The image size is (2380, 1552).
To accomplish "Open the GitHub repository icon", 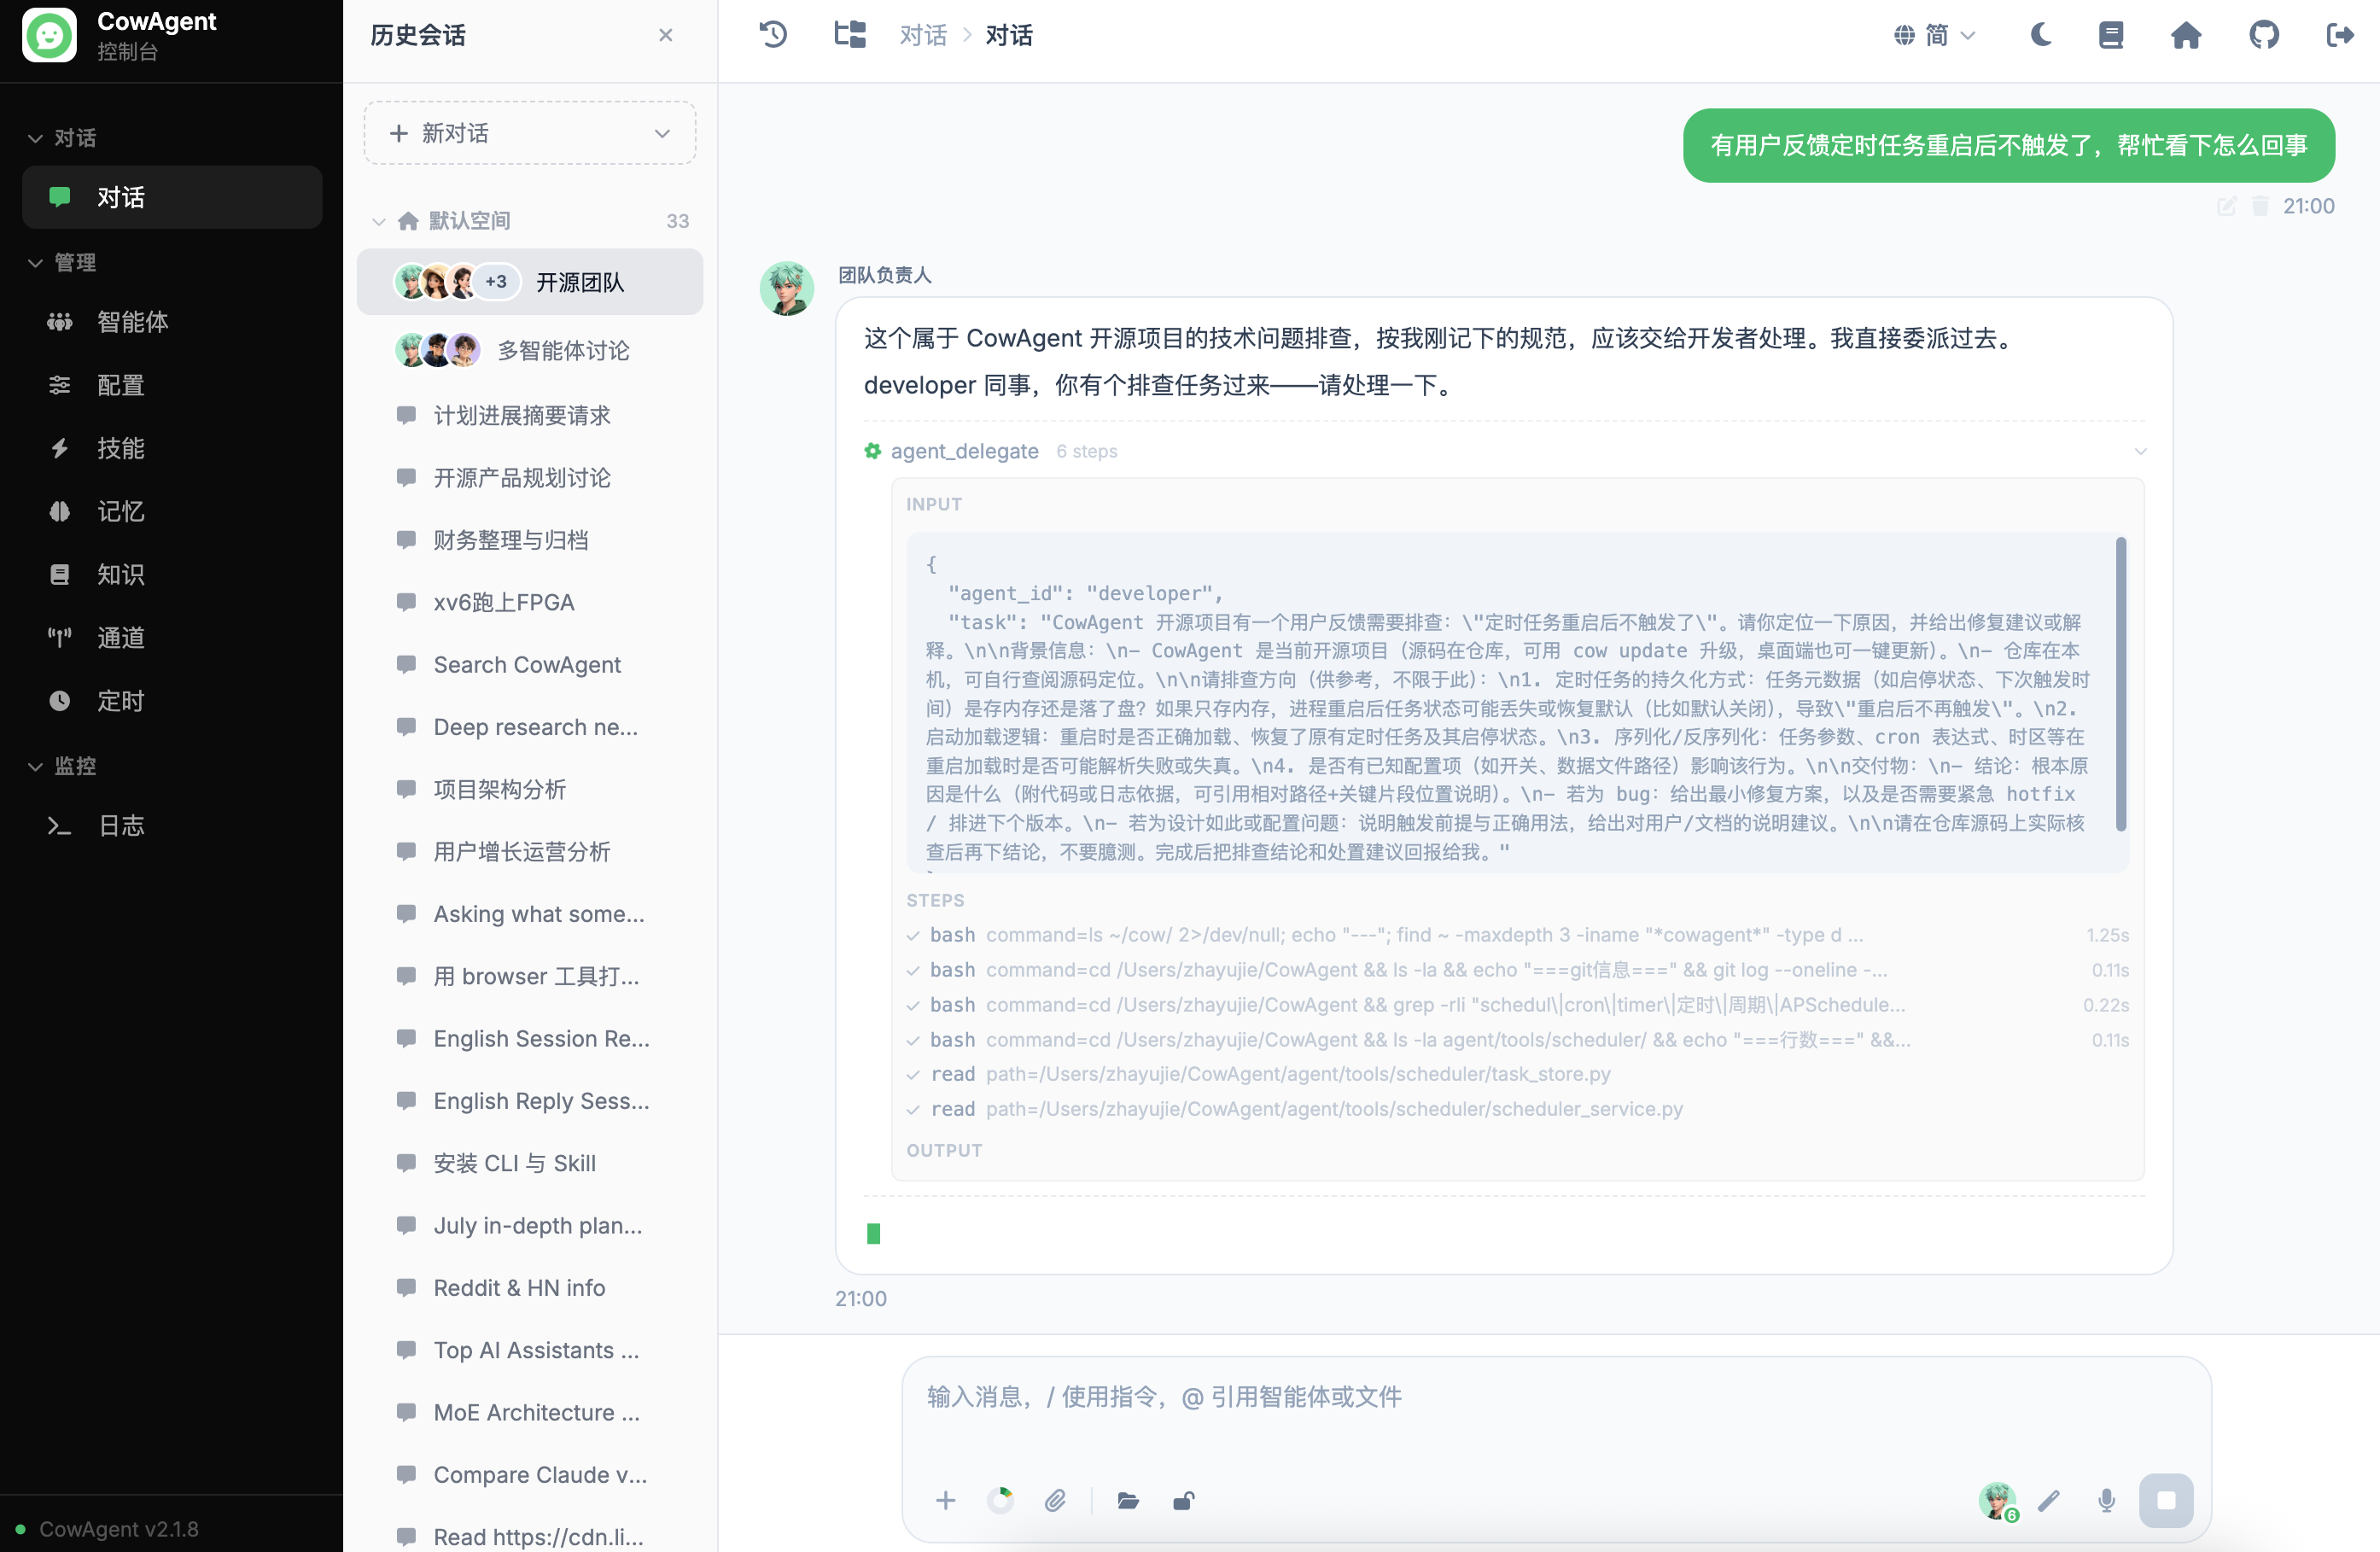I will 2264,35.
